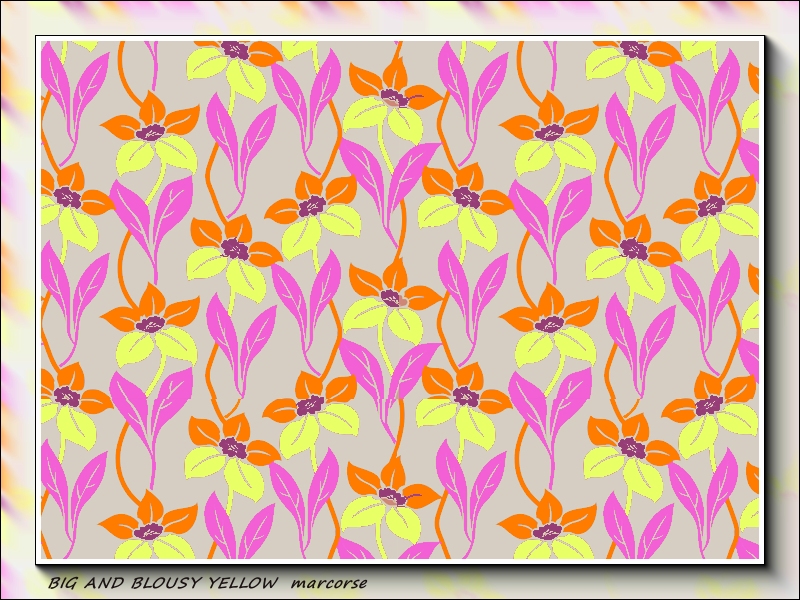The width and height of the screenshot is (800, 600).
Task: Open the floral pattern image at its center
Action: click(400, 300)
